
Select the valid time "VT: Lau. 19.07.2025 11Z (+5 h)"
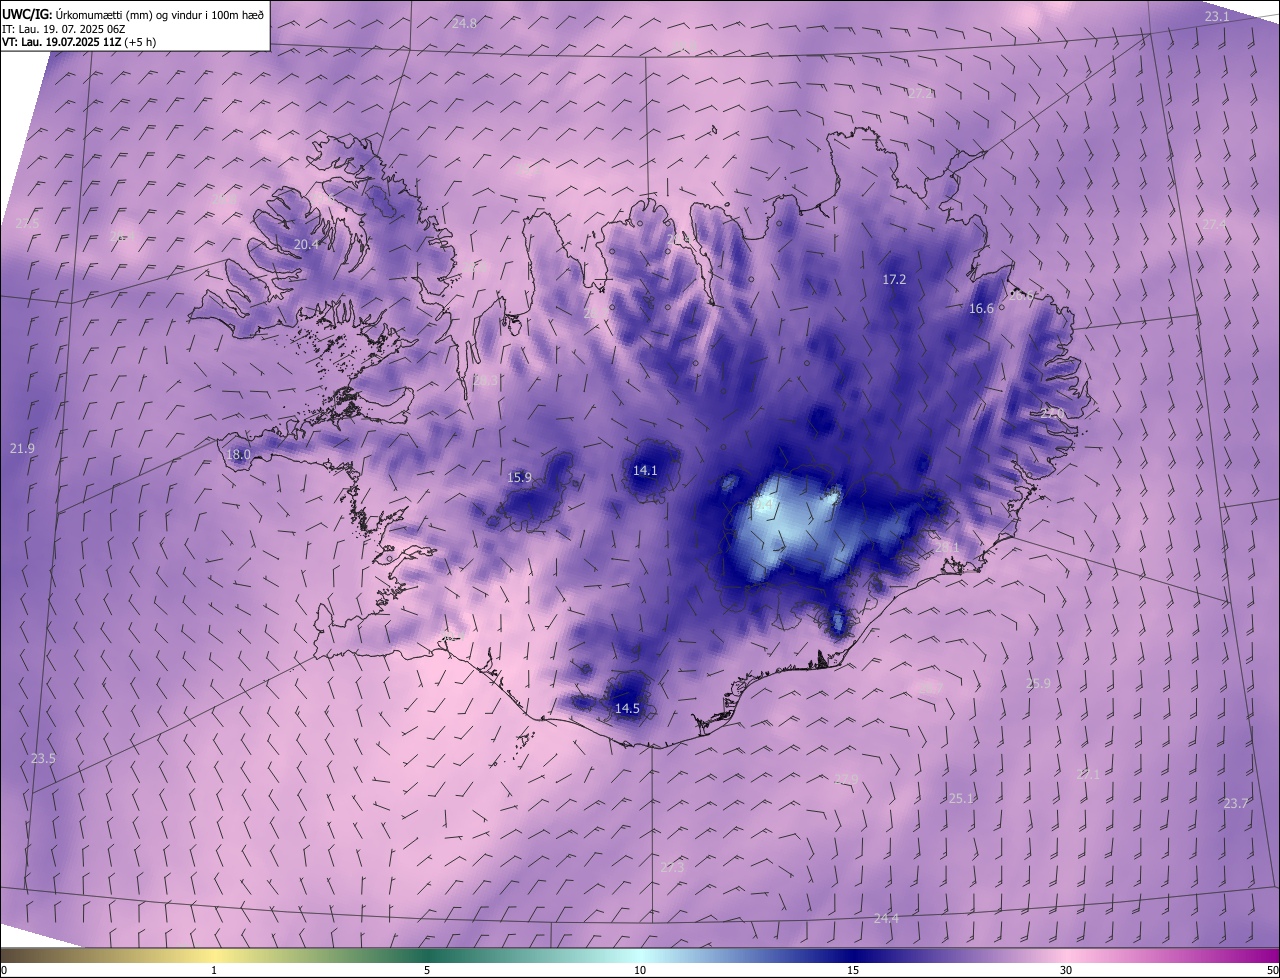pyautogui.click(x=79, y=42)
